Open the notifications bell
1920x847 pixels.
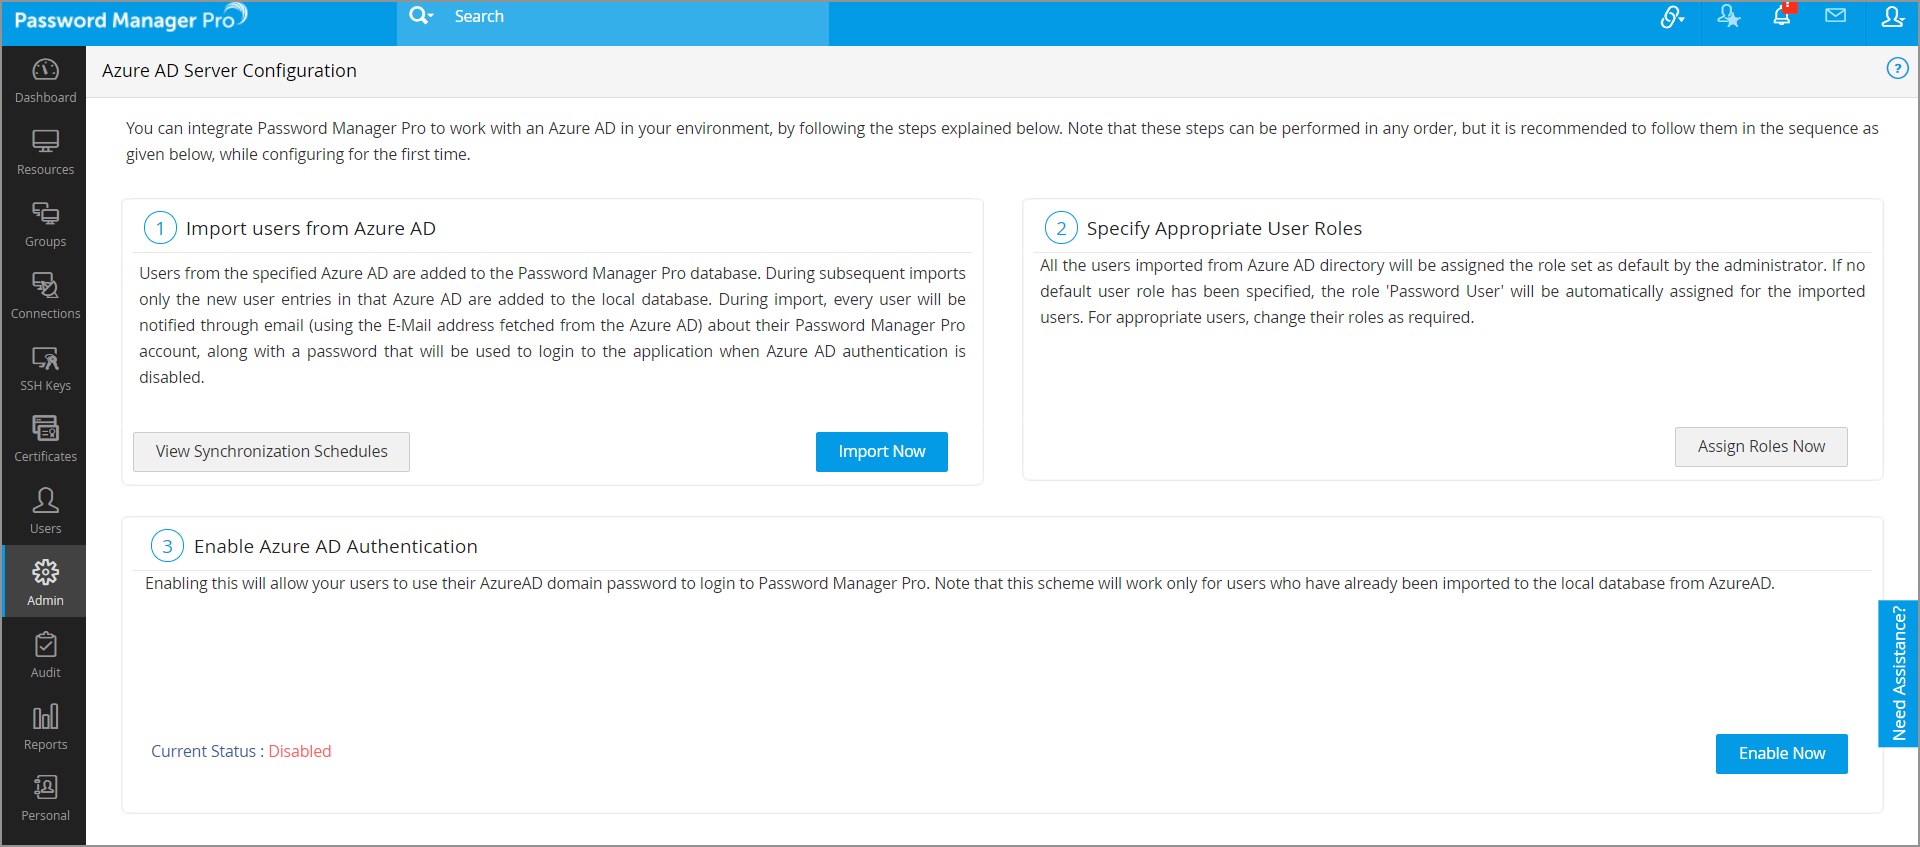(1782, 16)
